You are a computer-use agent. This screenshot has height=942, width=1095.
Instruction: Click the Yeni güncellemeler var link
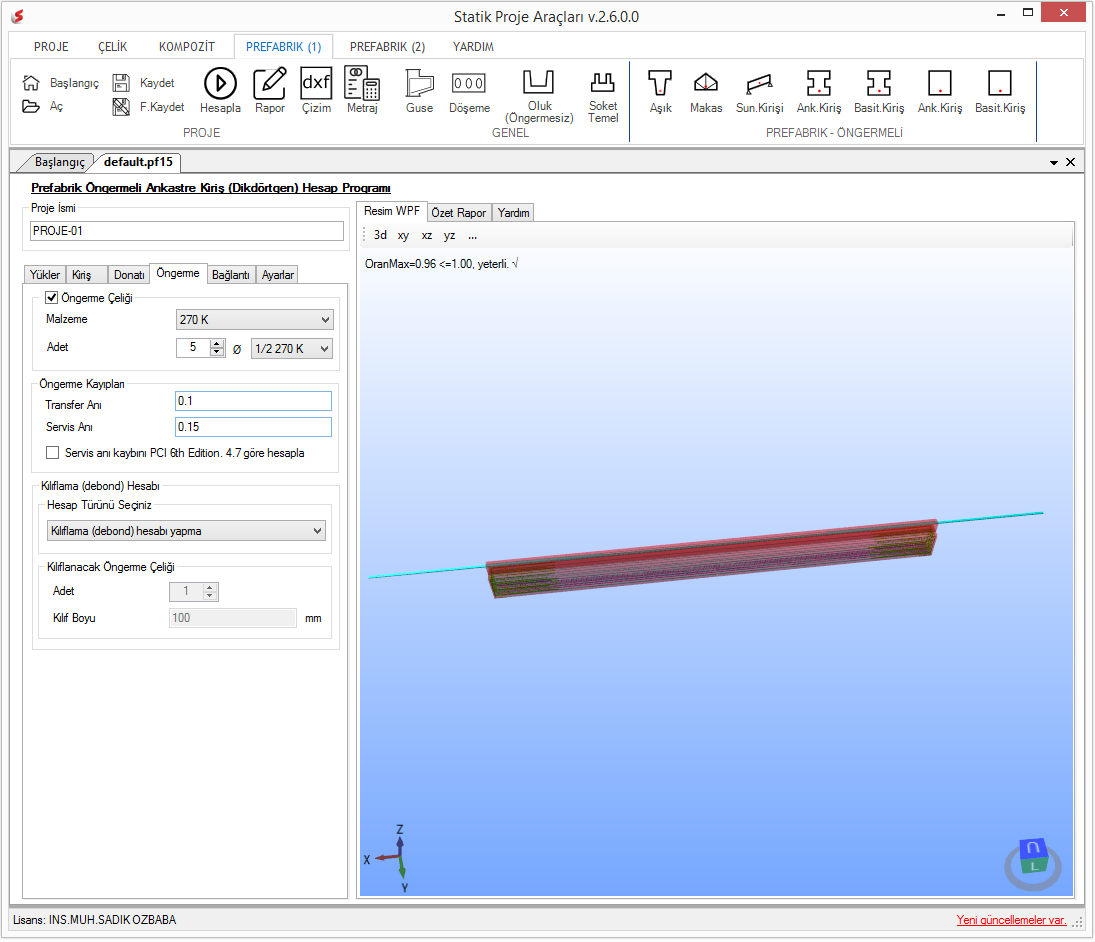click(1011, 920)
